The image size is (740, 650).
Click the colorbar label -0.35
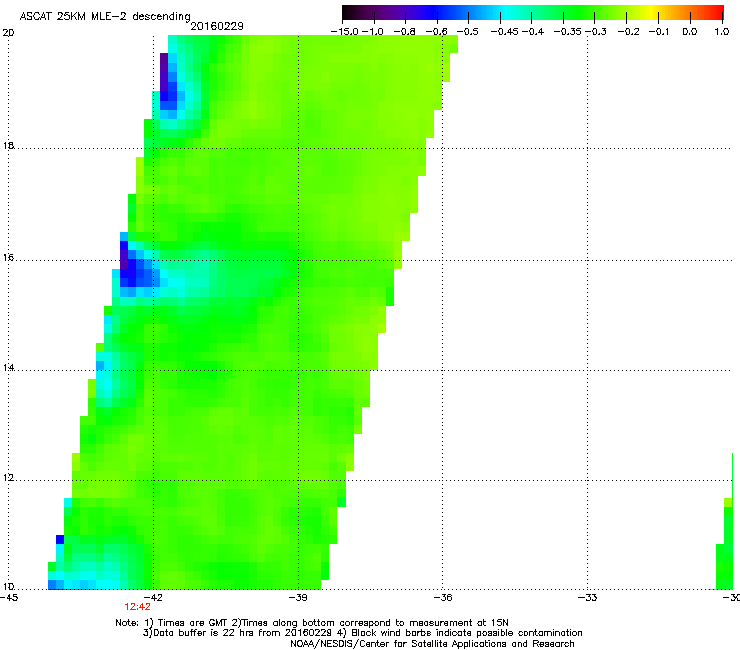(567, 32)
